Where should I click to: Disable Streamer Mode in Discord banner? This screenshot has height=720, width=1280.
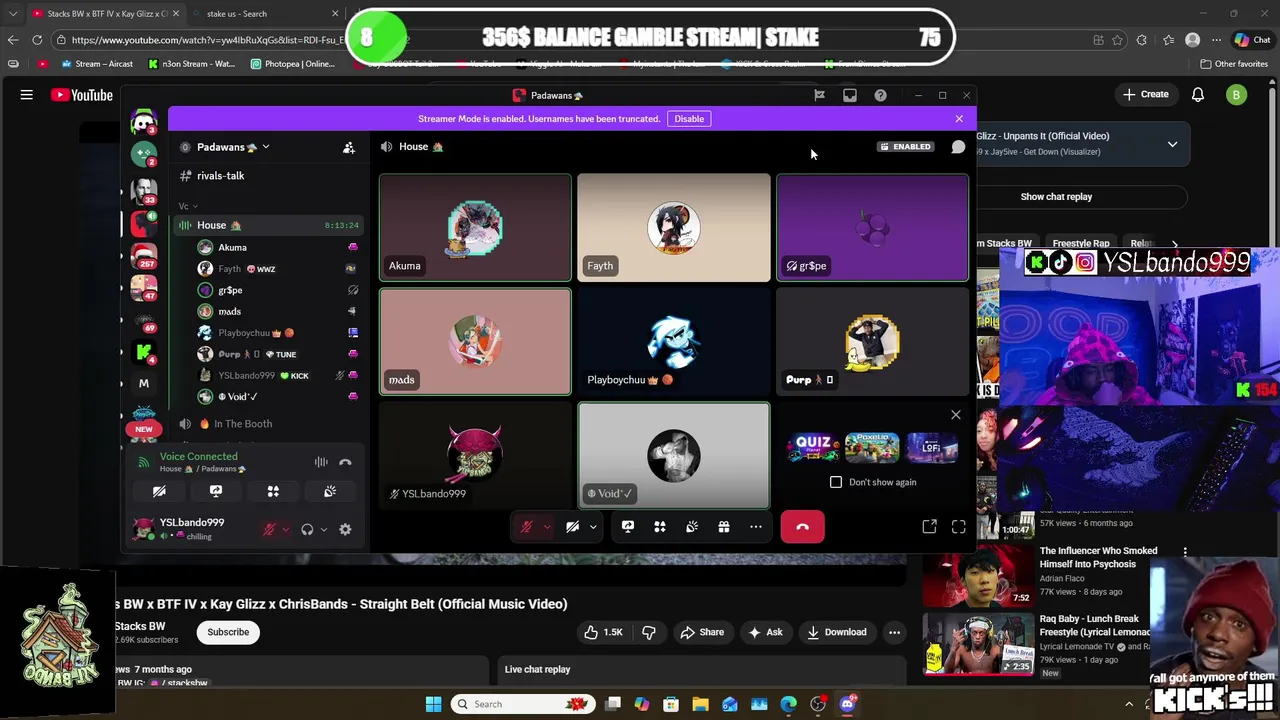689,119
